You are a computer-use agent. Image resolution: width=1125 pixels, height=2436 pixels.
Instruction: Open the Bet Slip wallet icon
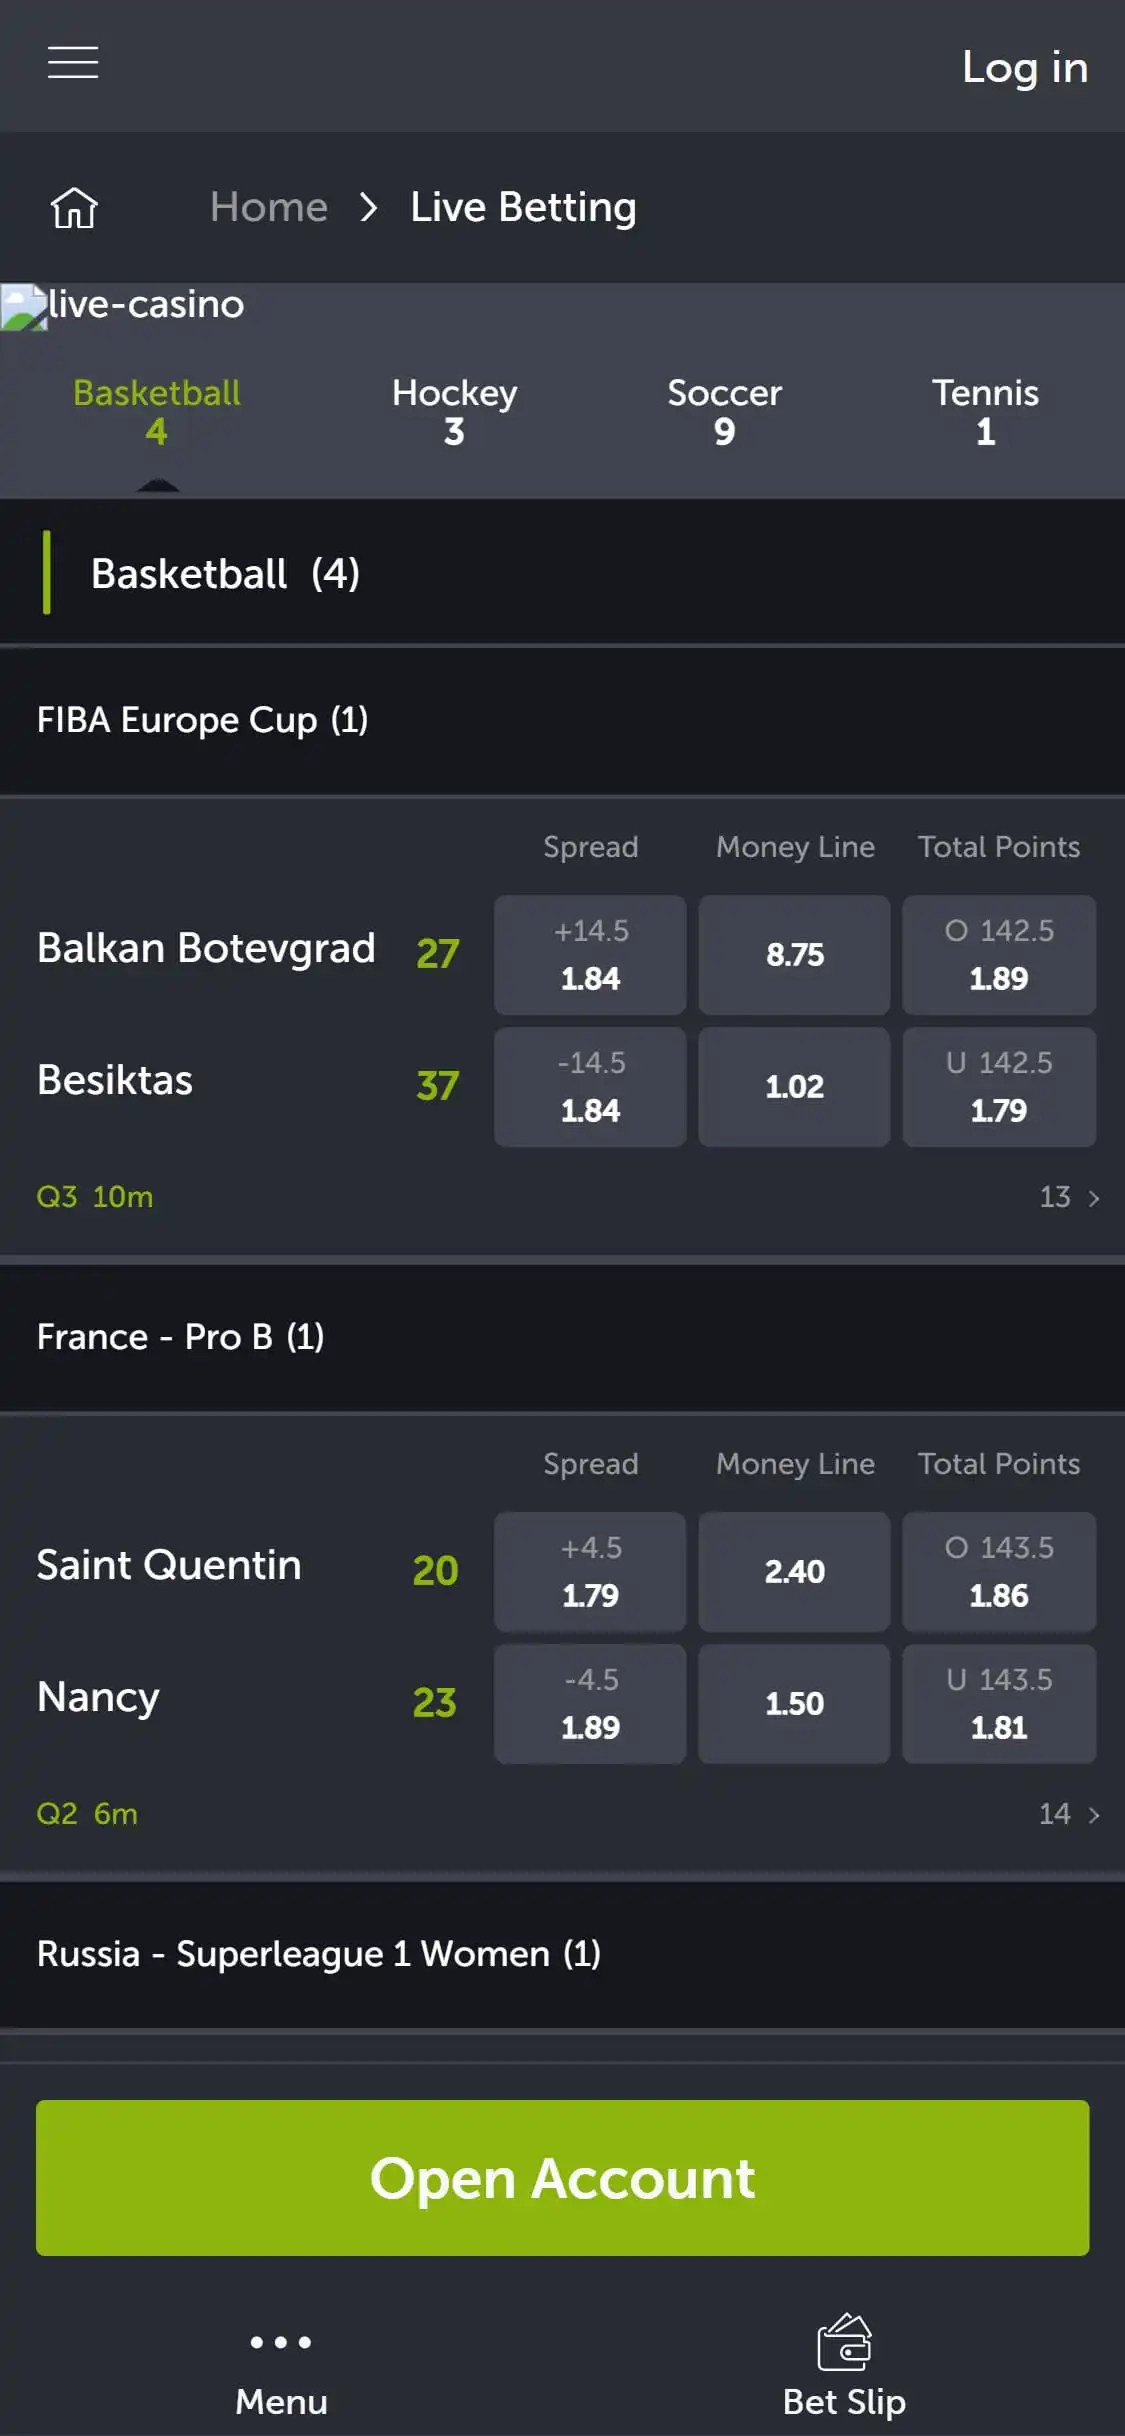(844, 2342)
